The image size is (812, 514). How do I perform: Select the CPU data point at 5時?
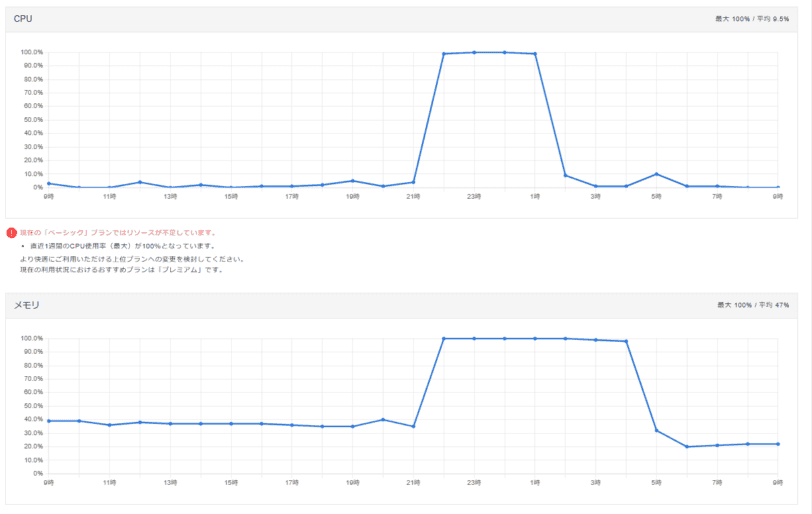pyautogui.click(x=656, y=174)
